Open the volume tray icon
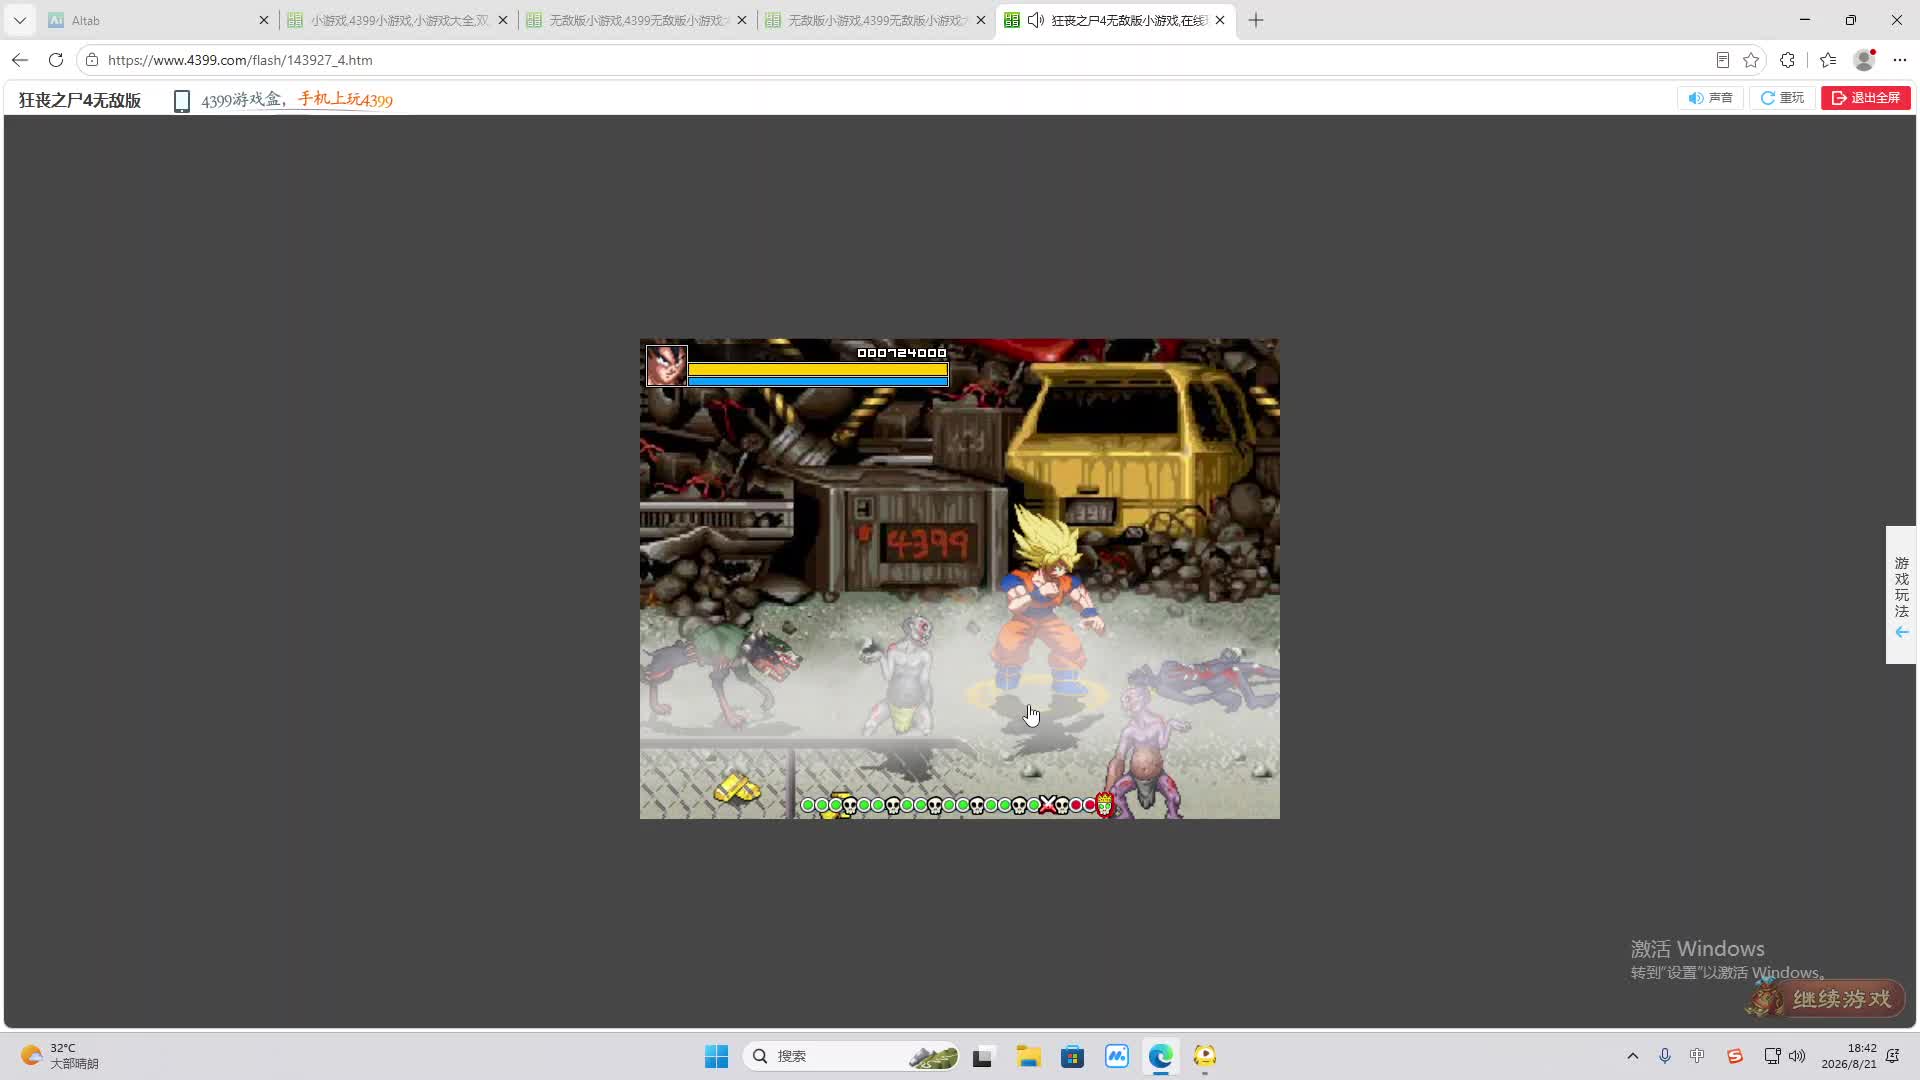This screenshot has height=1080, width=1920. click(1797, 1056)
